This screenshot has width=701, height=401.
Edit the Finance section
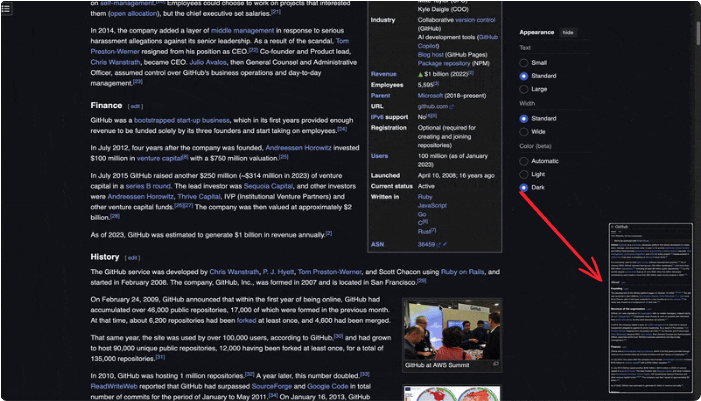click(x=135, y=106)
